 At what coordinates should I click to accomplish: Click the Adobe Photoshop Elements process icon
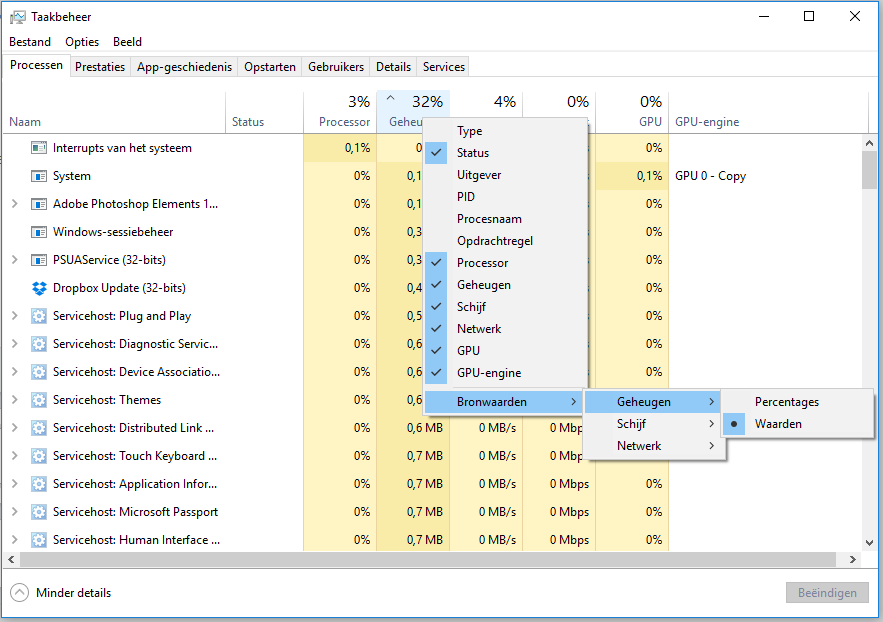click(39, 204)
